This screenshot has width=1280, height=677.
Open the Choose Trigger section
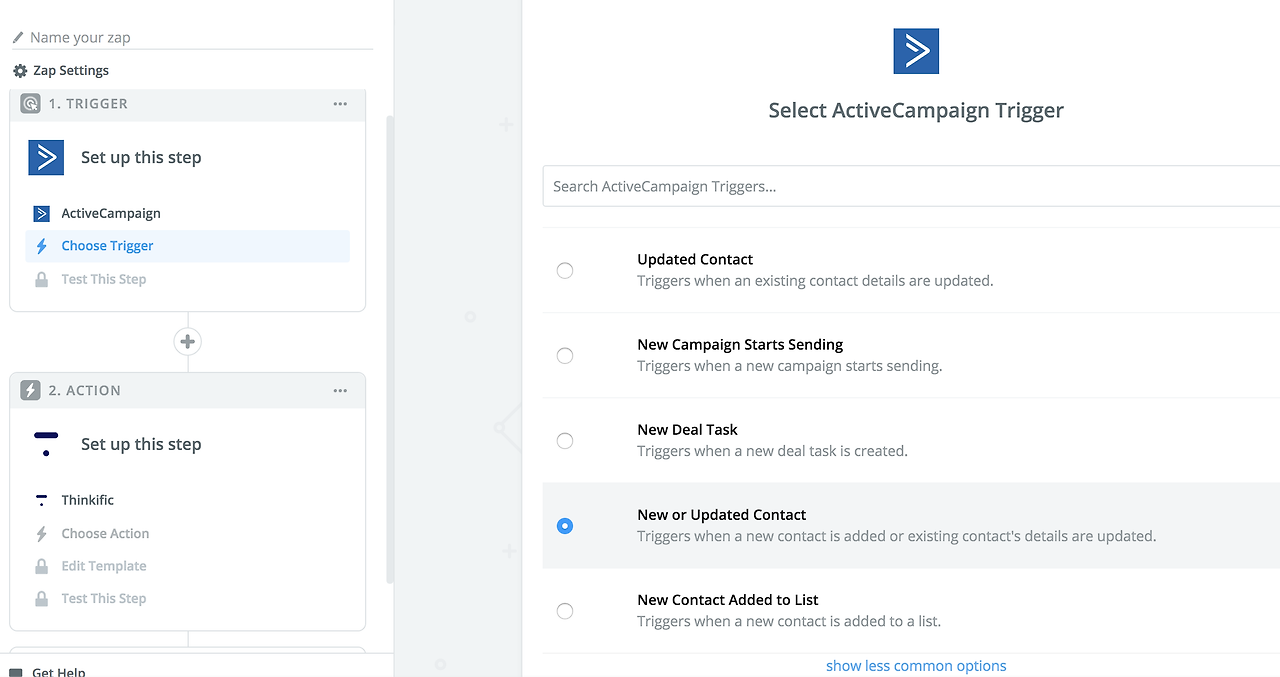pos(107,246)
